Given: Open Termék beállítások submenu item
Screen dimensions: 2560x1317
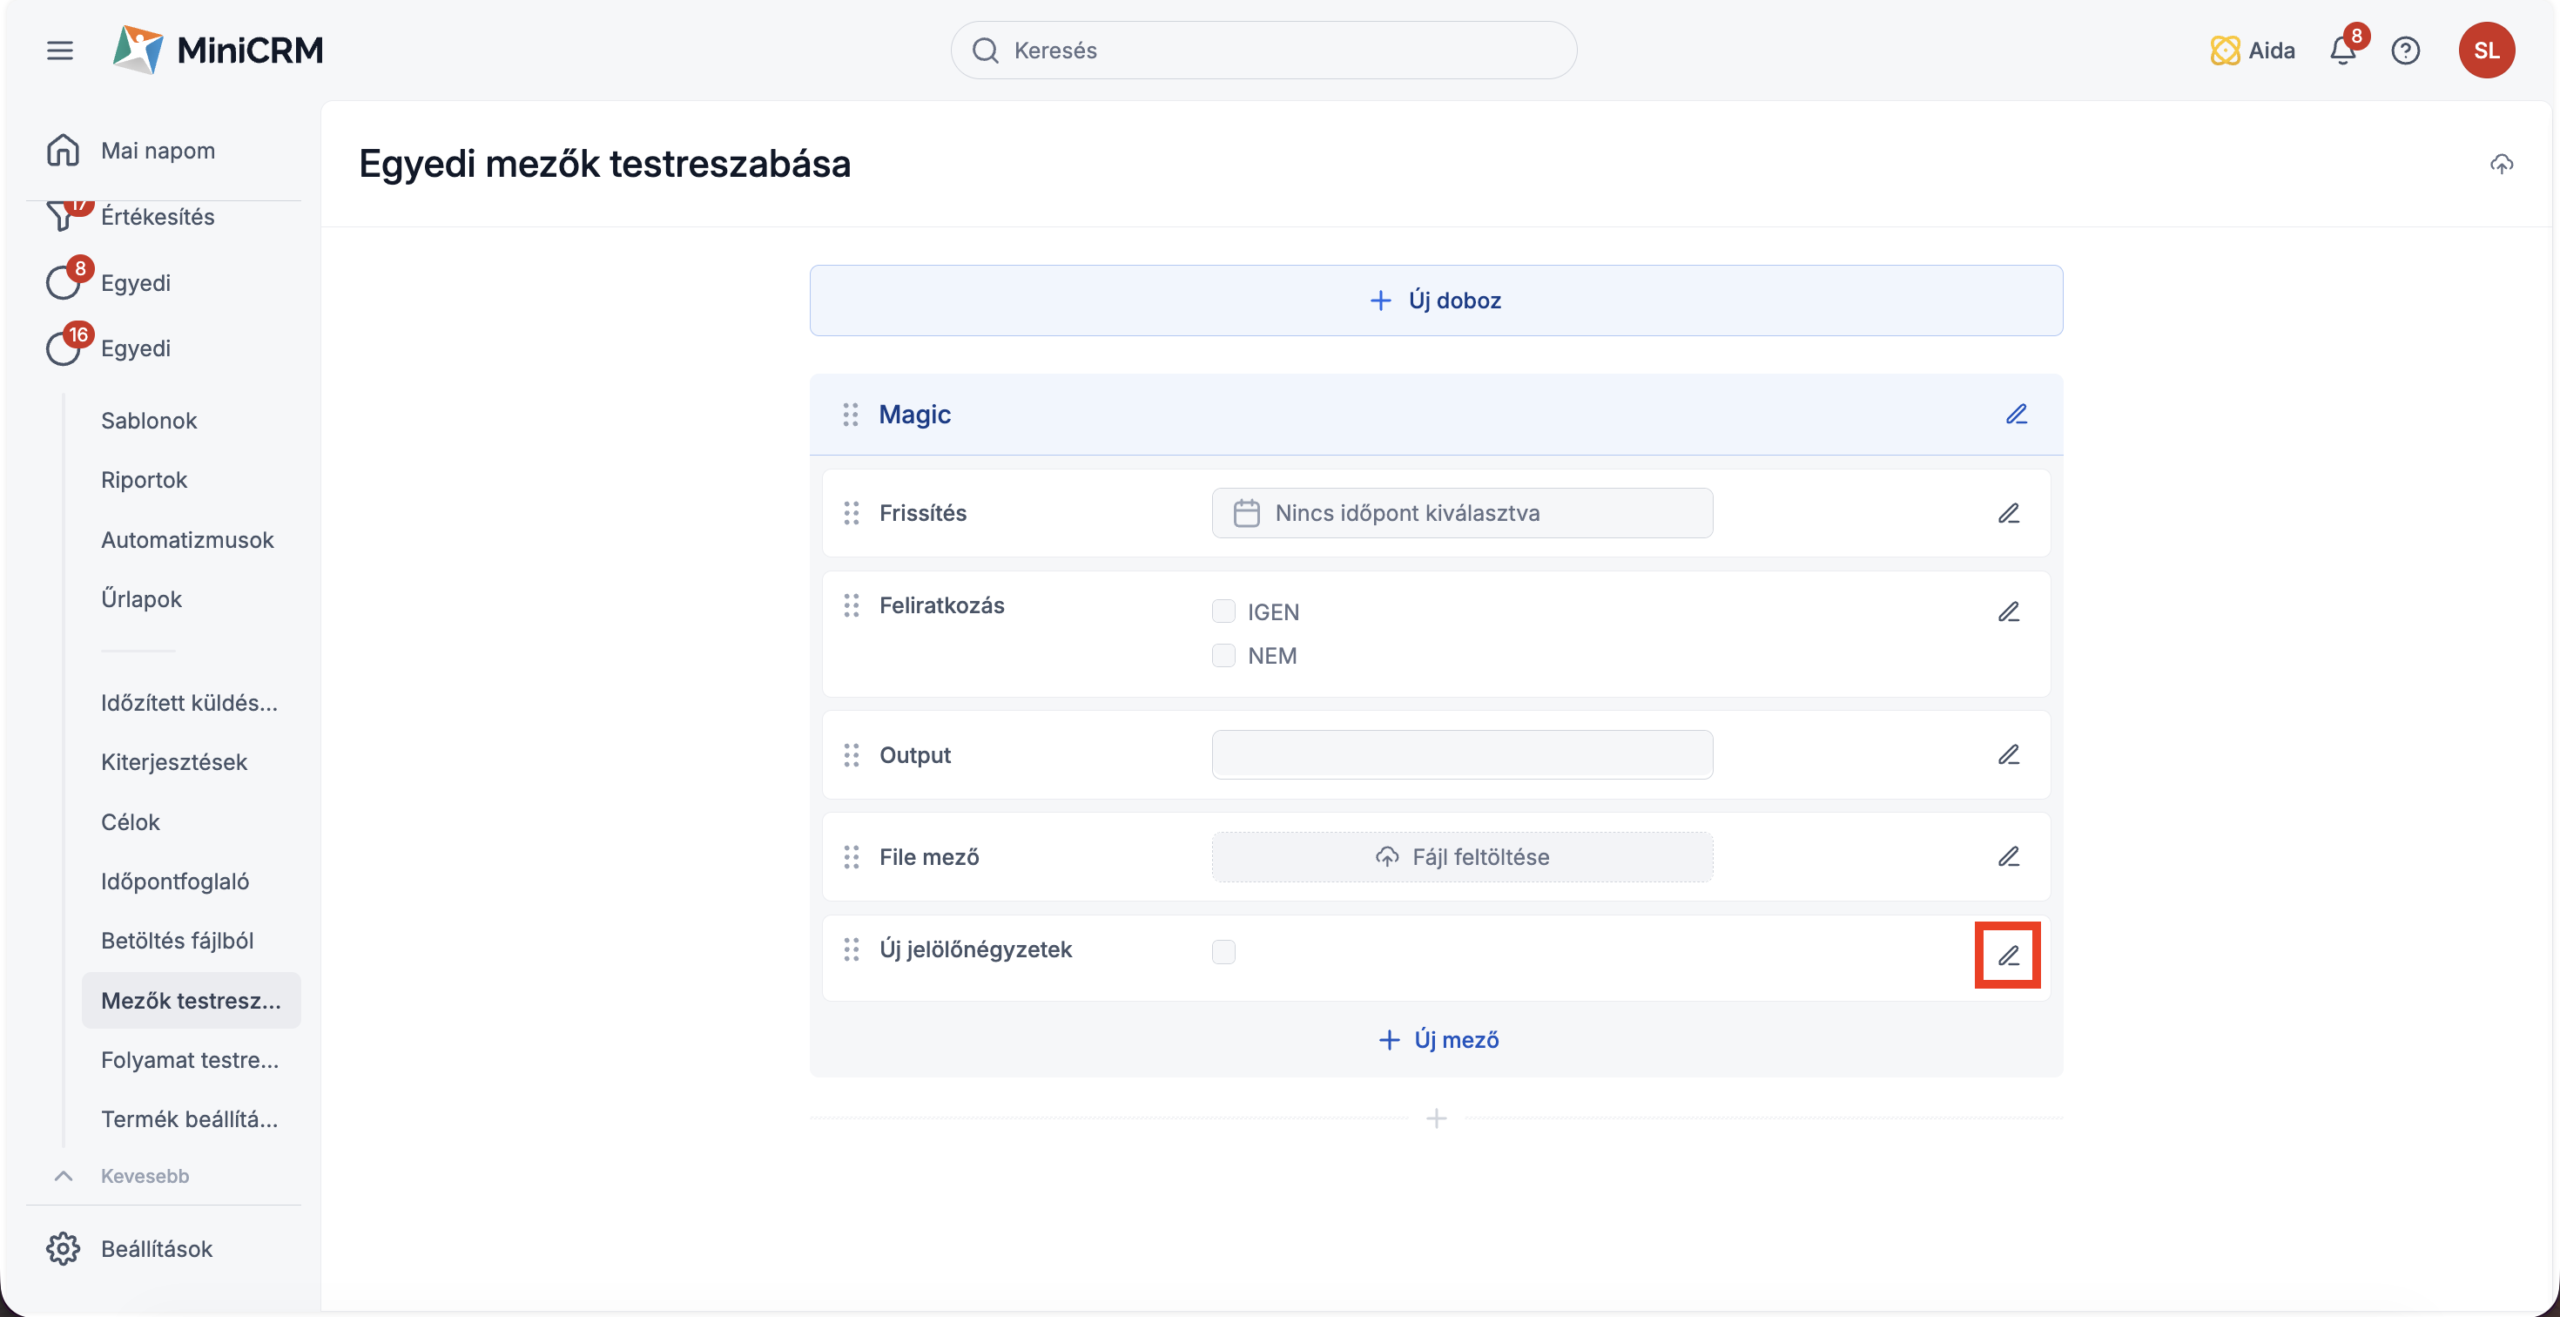Looking at the screenshot, I should 189,1119.
